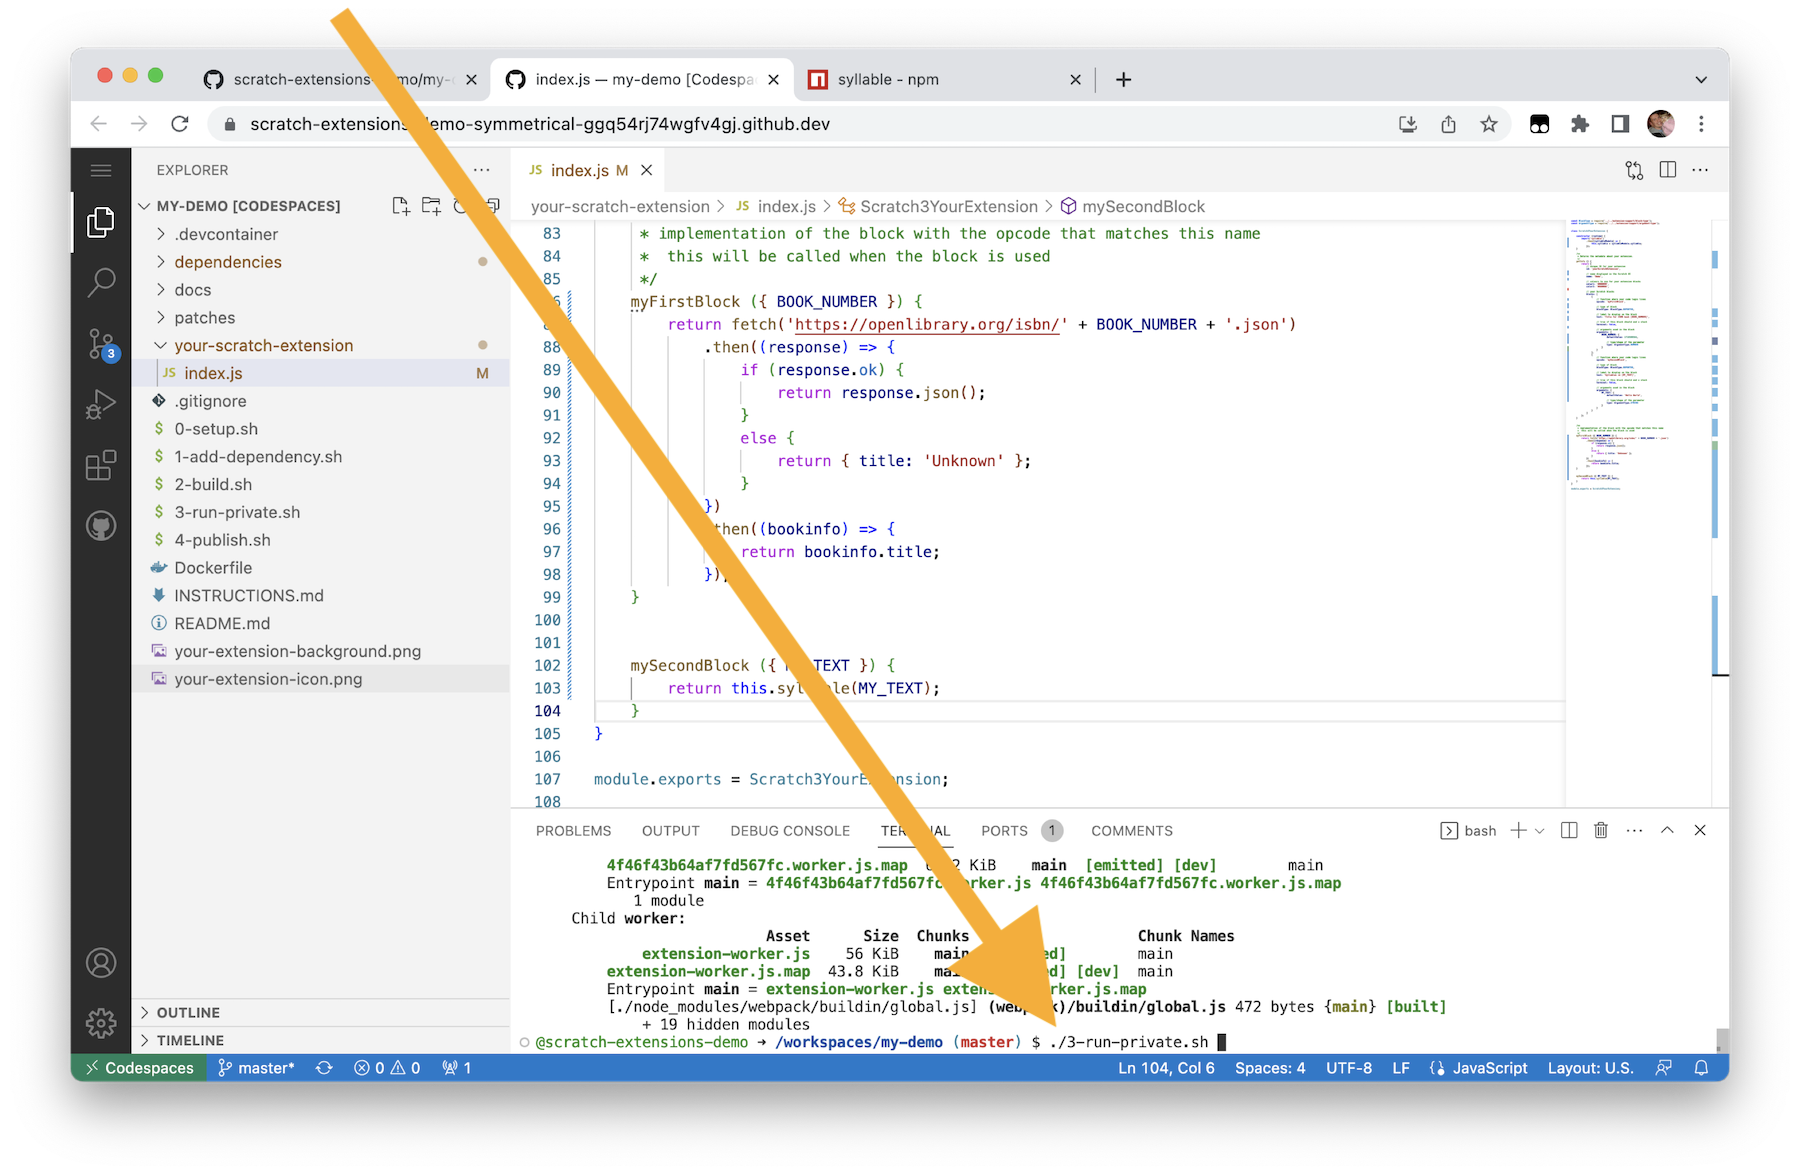Image resolution: width=1800 pixels, height=1175 pixels.
Task: Open the Search view
Action: [x=101, y=283]
